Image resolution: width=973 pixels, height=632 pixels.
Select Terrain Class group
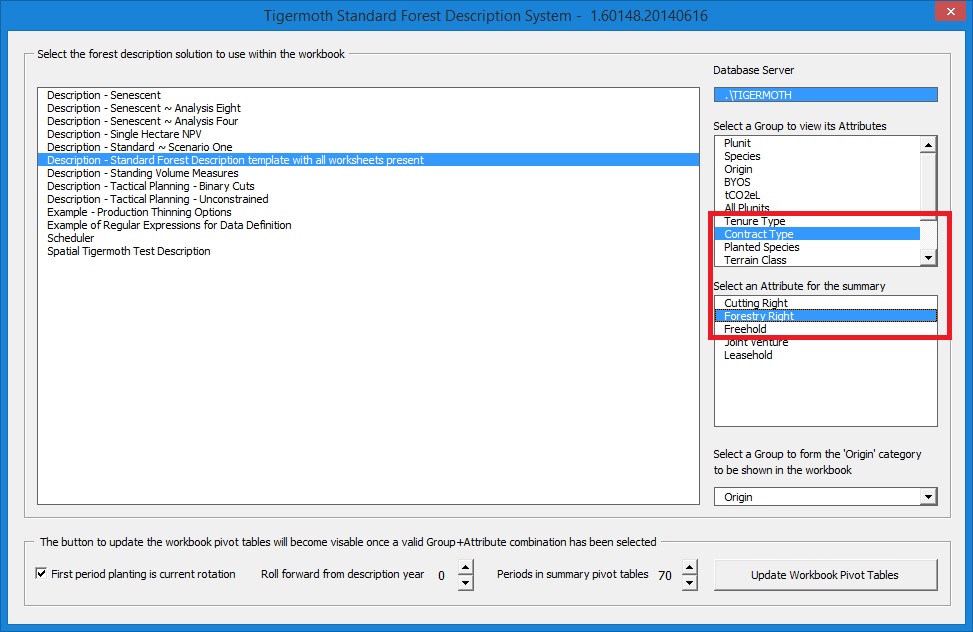pyautogui.click(x=817, y=261)
